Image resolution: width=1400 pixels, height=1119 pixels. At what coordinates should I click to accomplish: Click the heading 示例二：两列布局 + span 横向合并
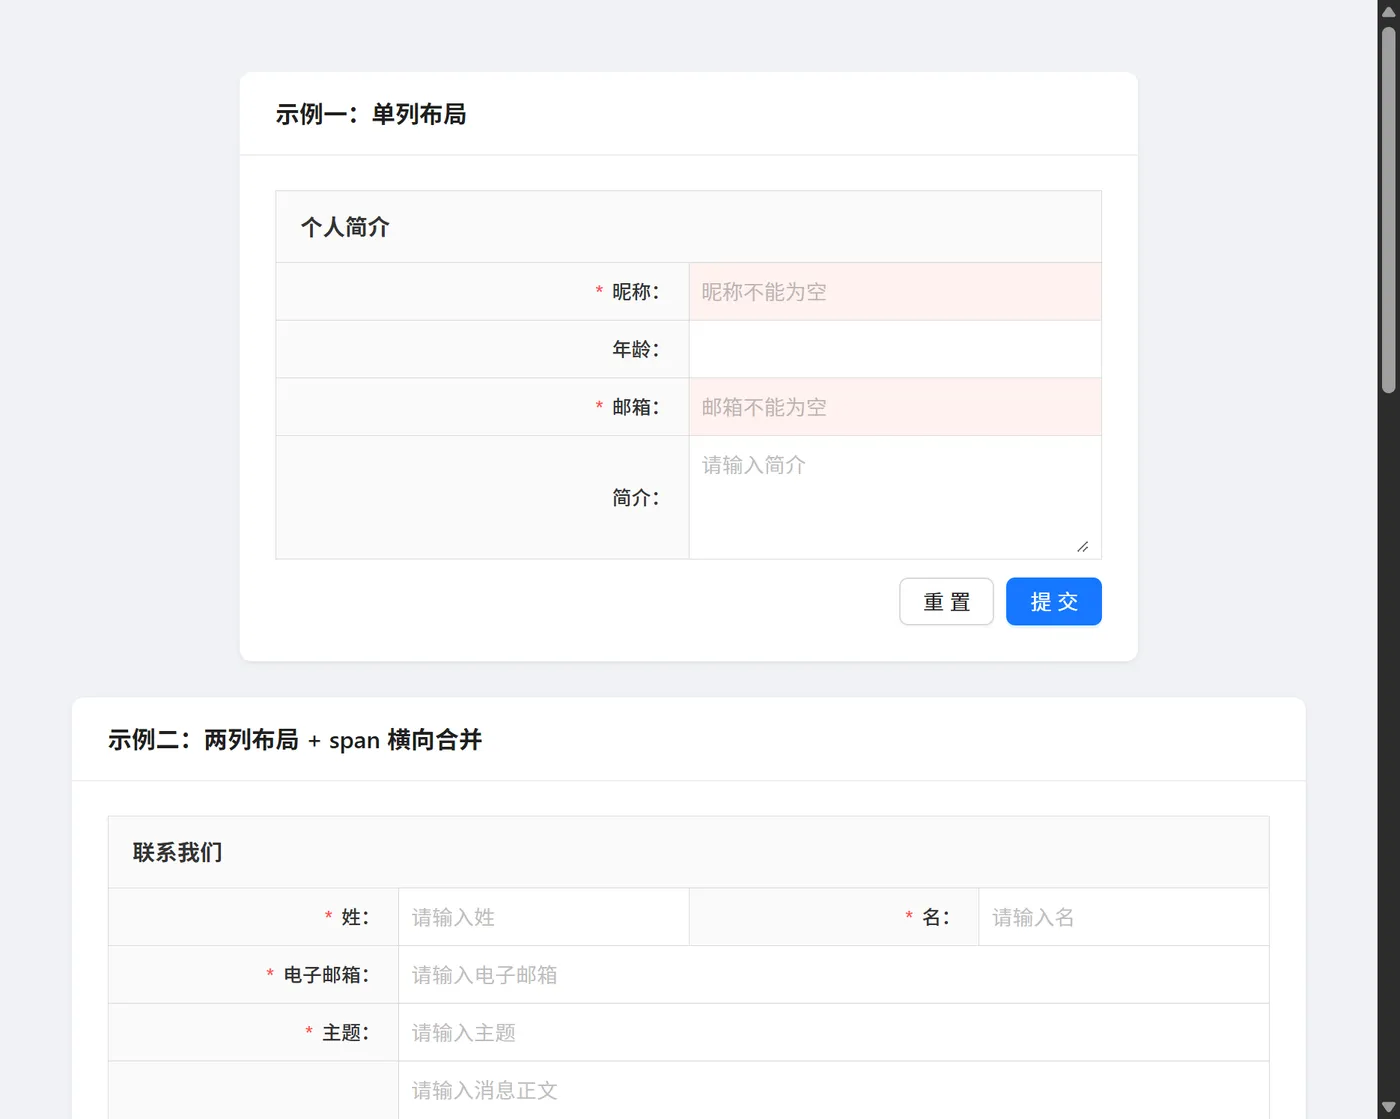(x=295, y=740)
